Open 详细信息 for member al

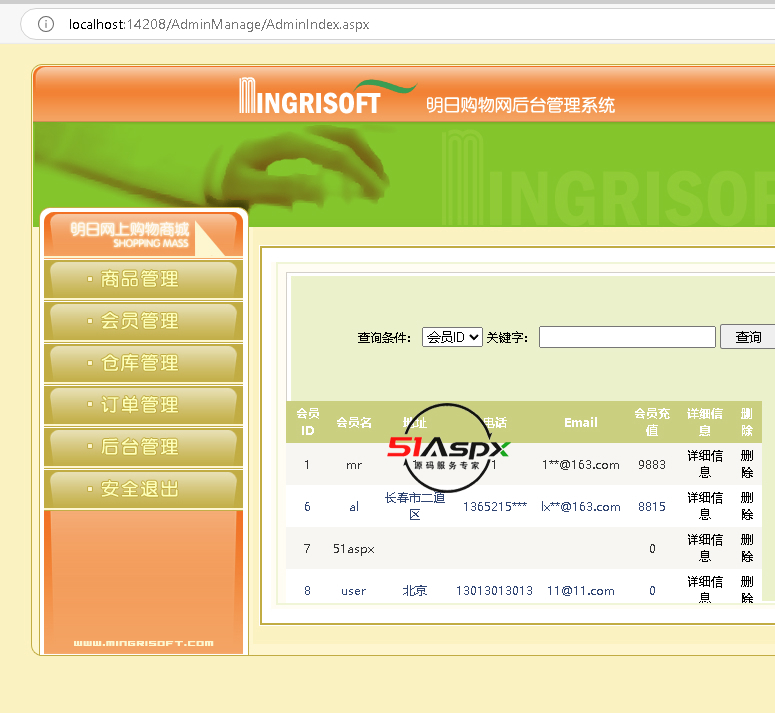(705, 506)
